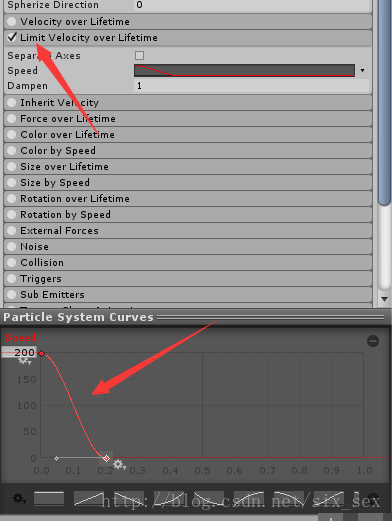Enable Force over Lifetime module
The width and height of the screenshot is (392, 521).
coord(12,118)
